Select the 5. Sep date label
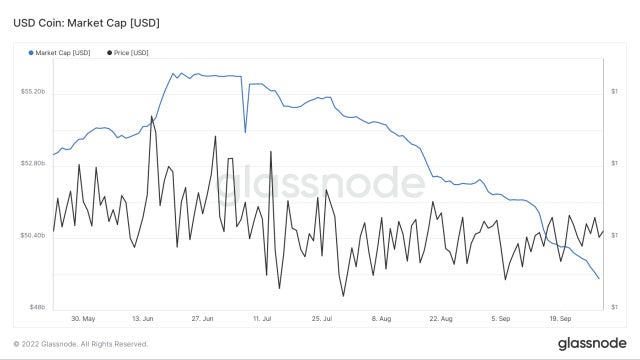Viewport: 640px width, 360px height. click(501, 318)
